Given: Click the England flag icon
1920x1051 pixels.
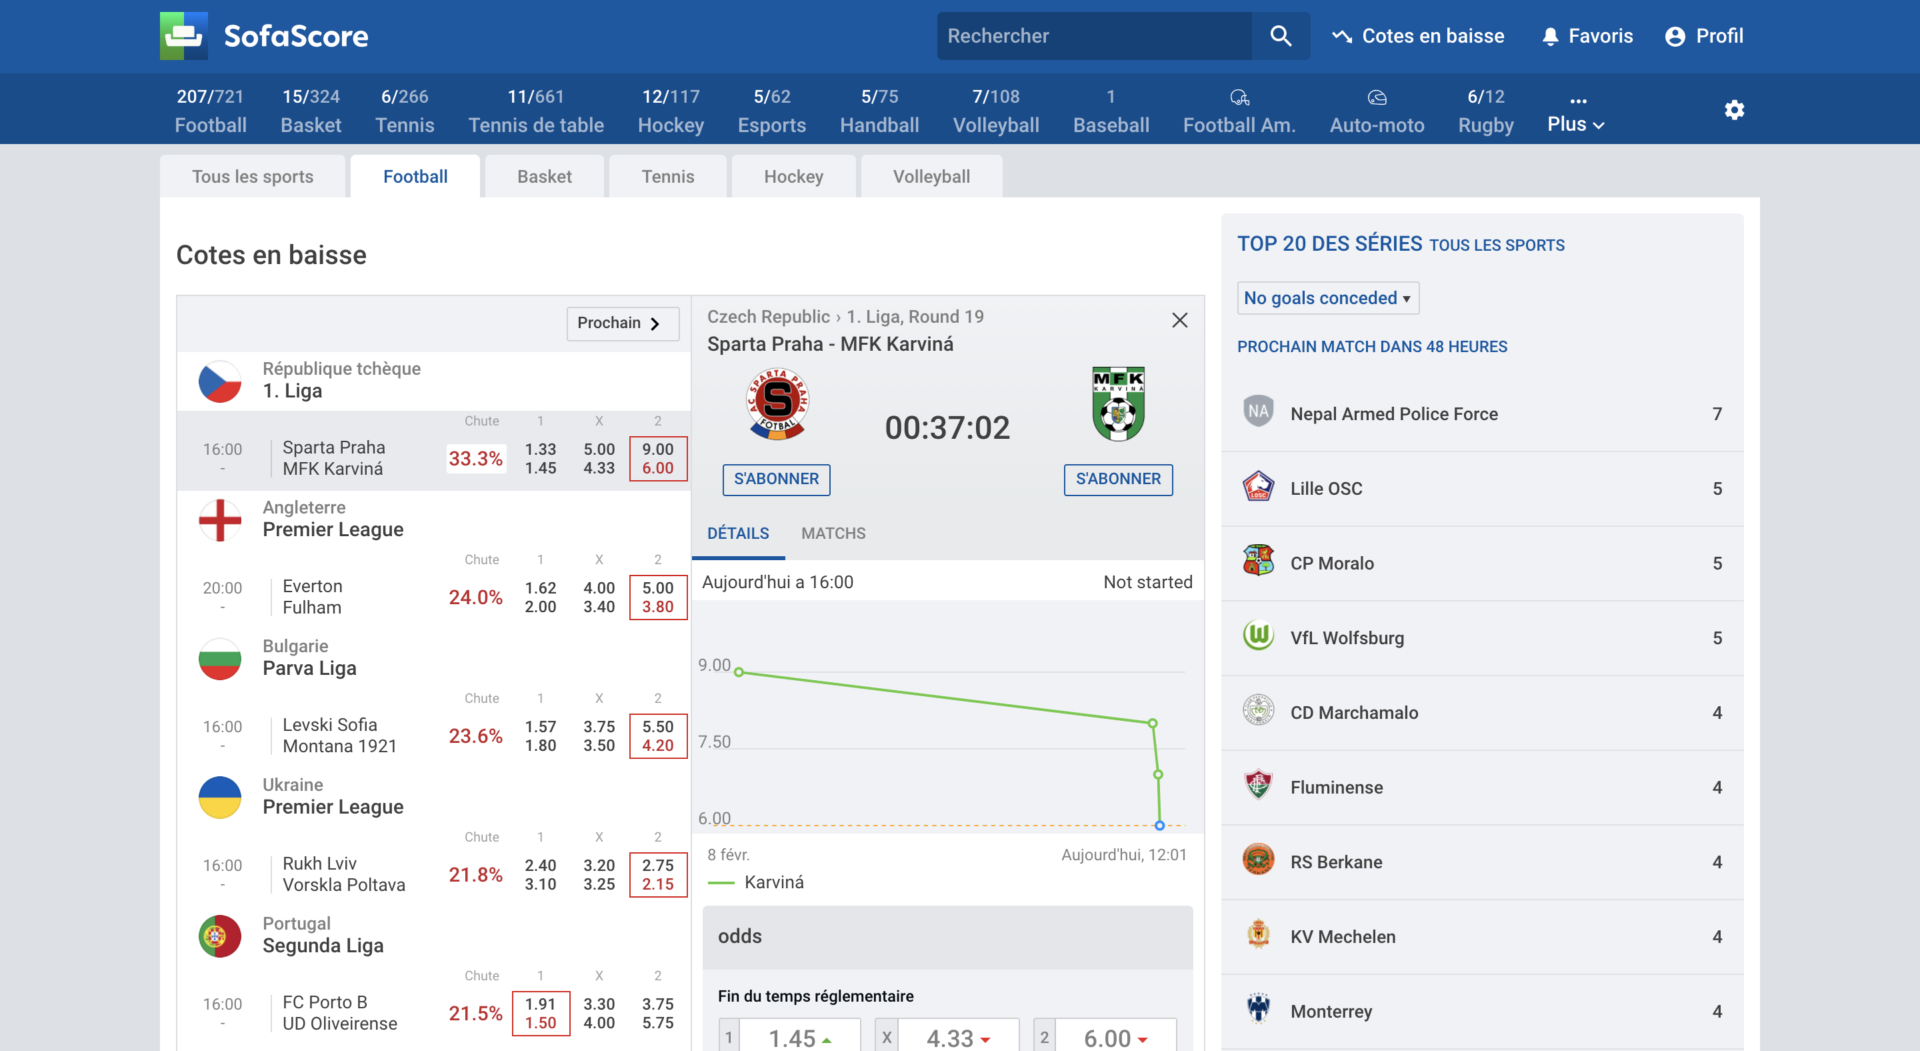Looking at the screenshot, I should tap(220, 520).
